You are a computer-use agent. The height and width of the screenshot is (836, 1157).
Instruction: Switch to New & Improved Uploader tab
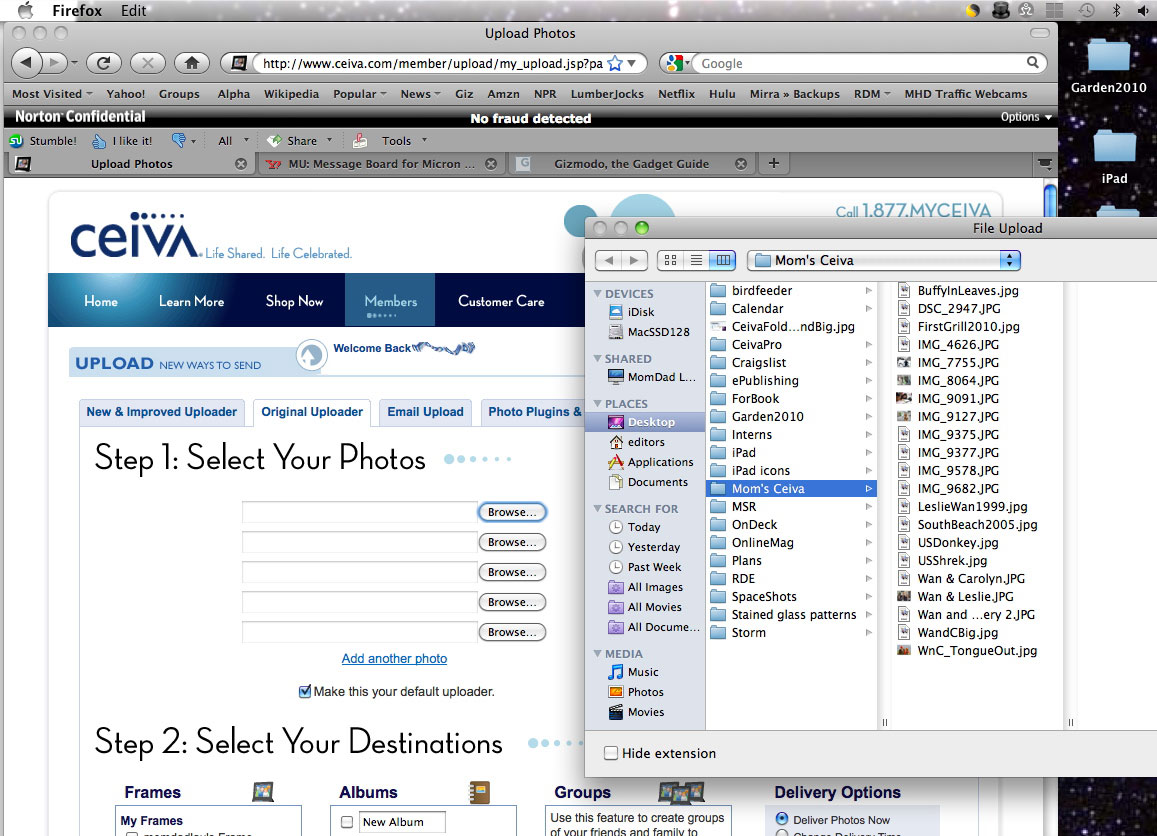(x=162, y=412)
